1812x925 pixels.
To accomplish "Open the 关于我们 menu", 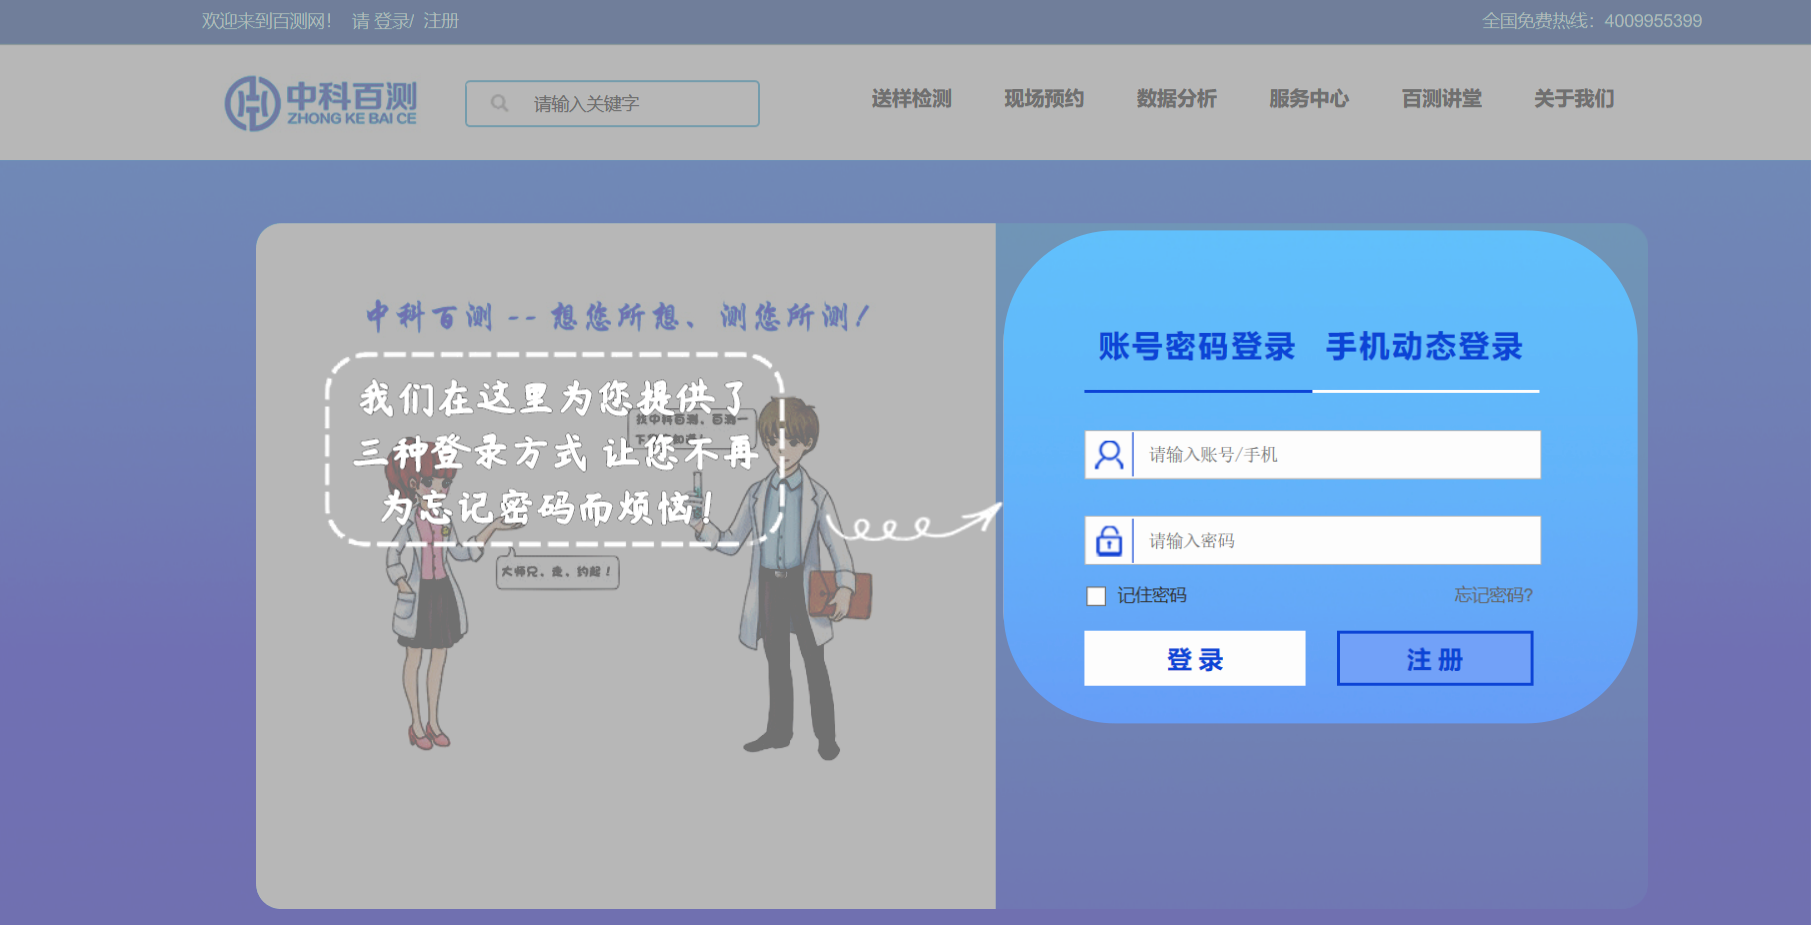I will coord(1574,99).
